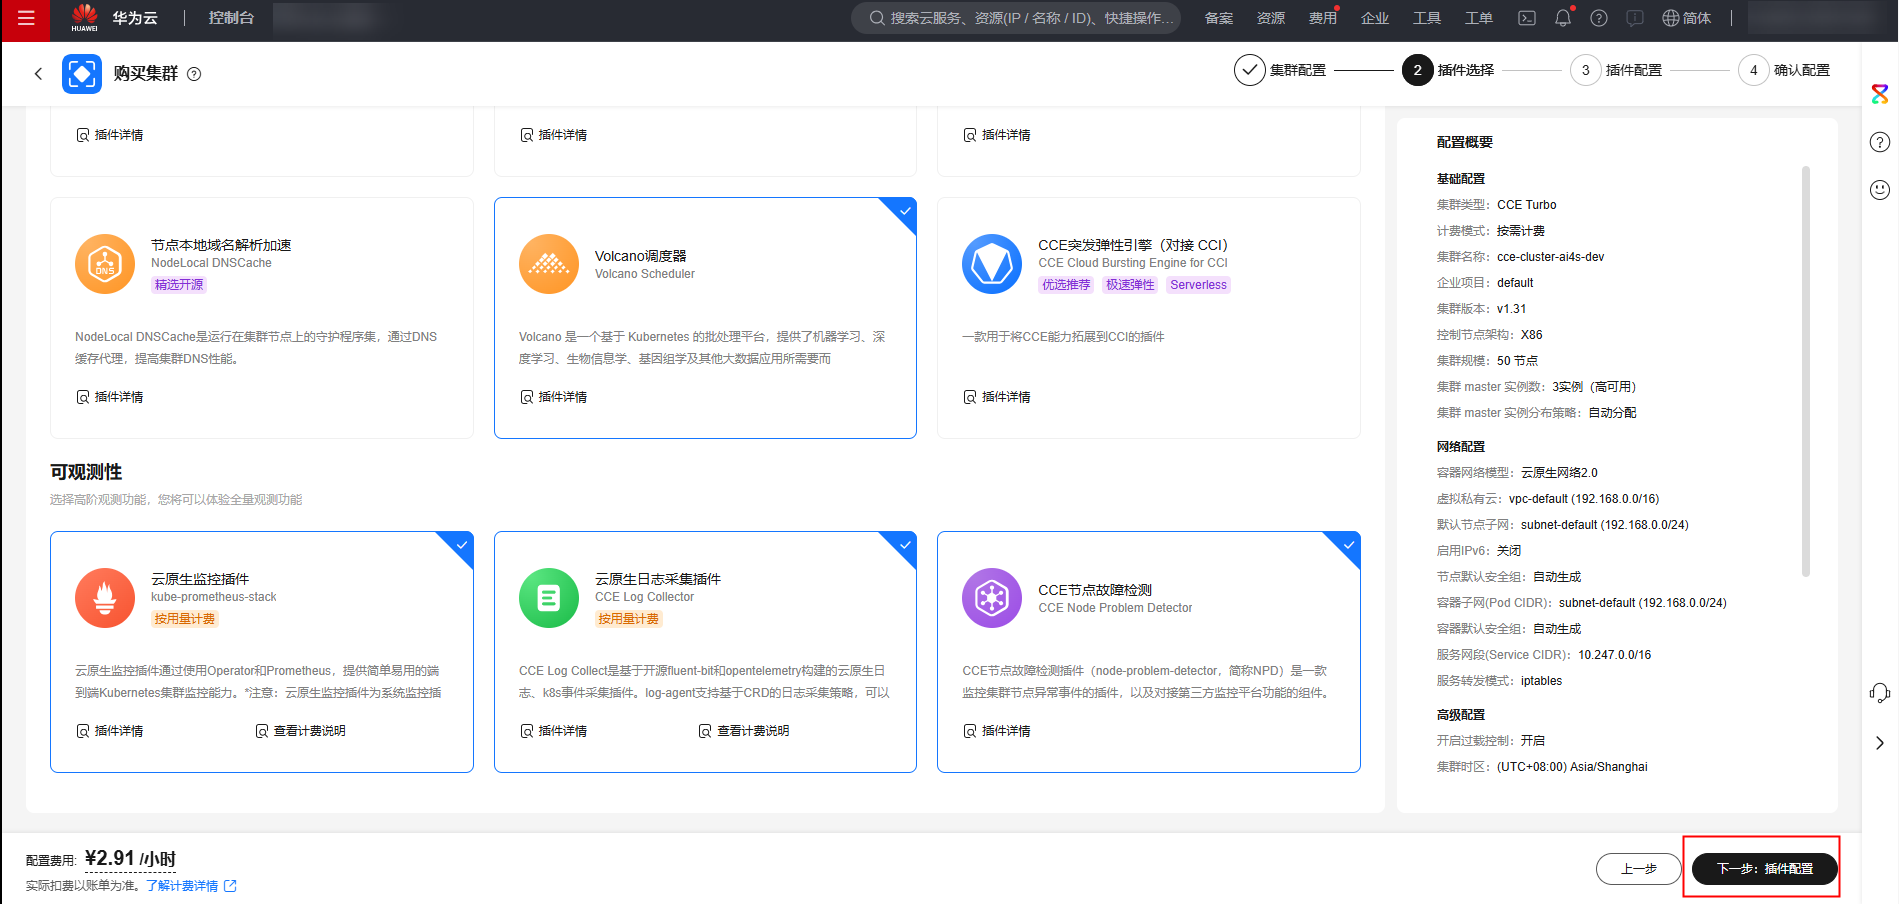Open the customer service headset icon
The image size is (1899, 904).
tap(1880, 693)
